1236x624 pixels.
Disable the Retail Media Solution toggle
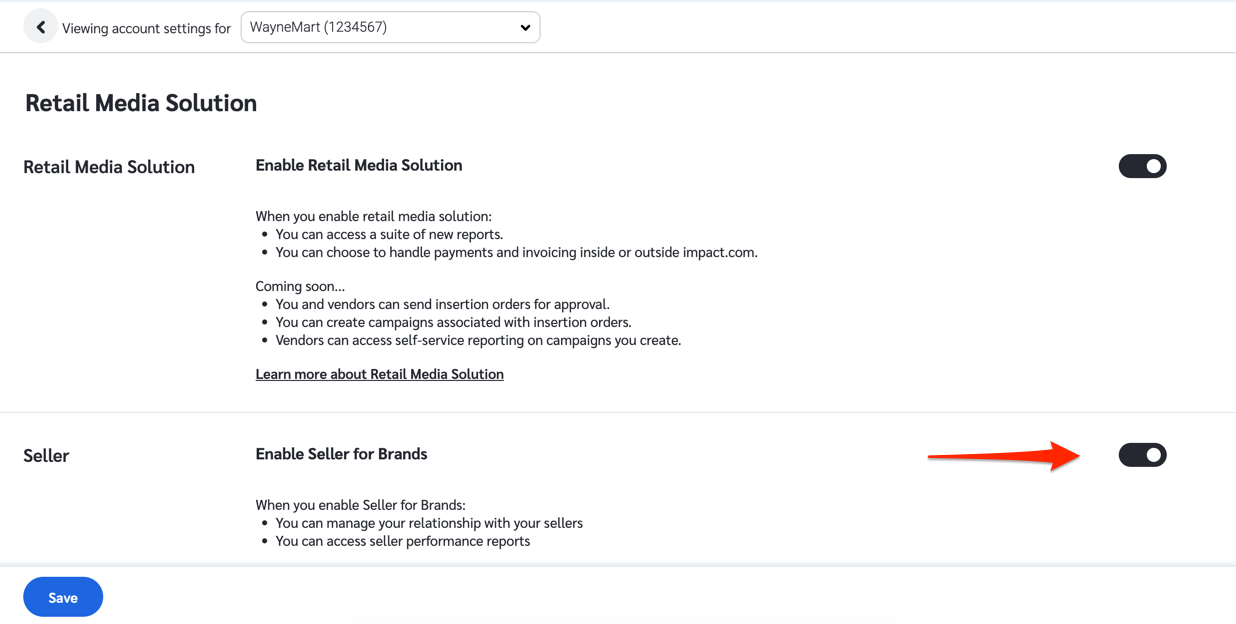1142,166
